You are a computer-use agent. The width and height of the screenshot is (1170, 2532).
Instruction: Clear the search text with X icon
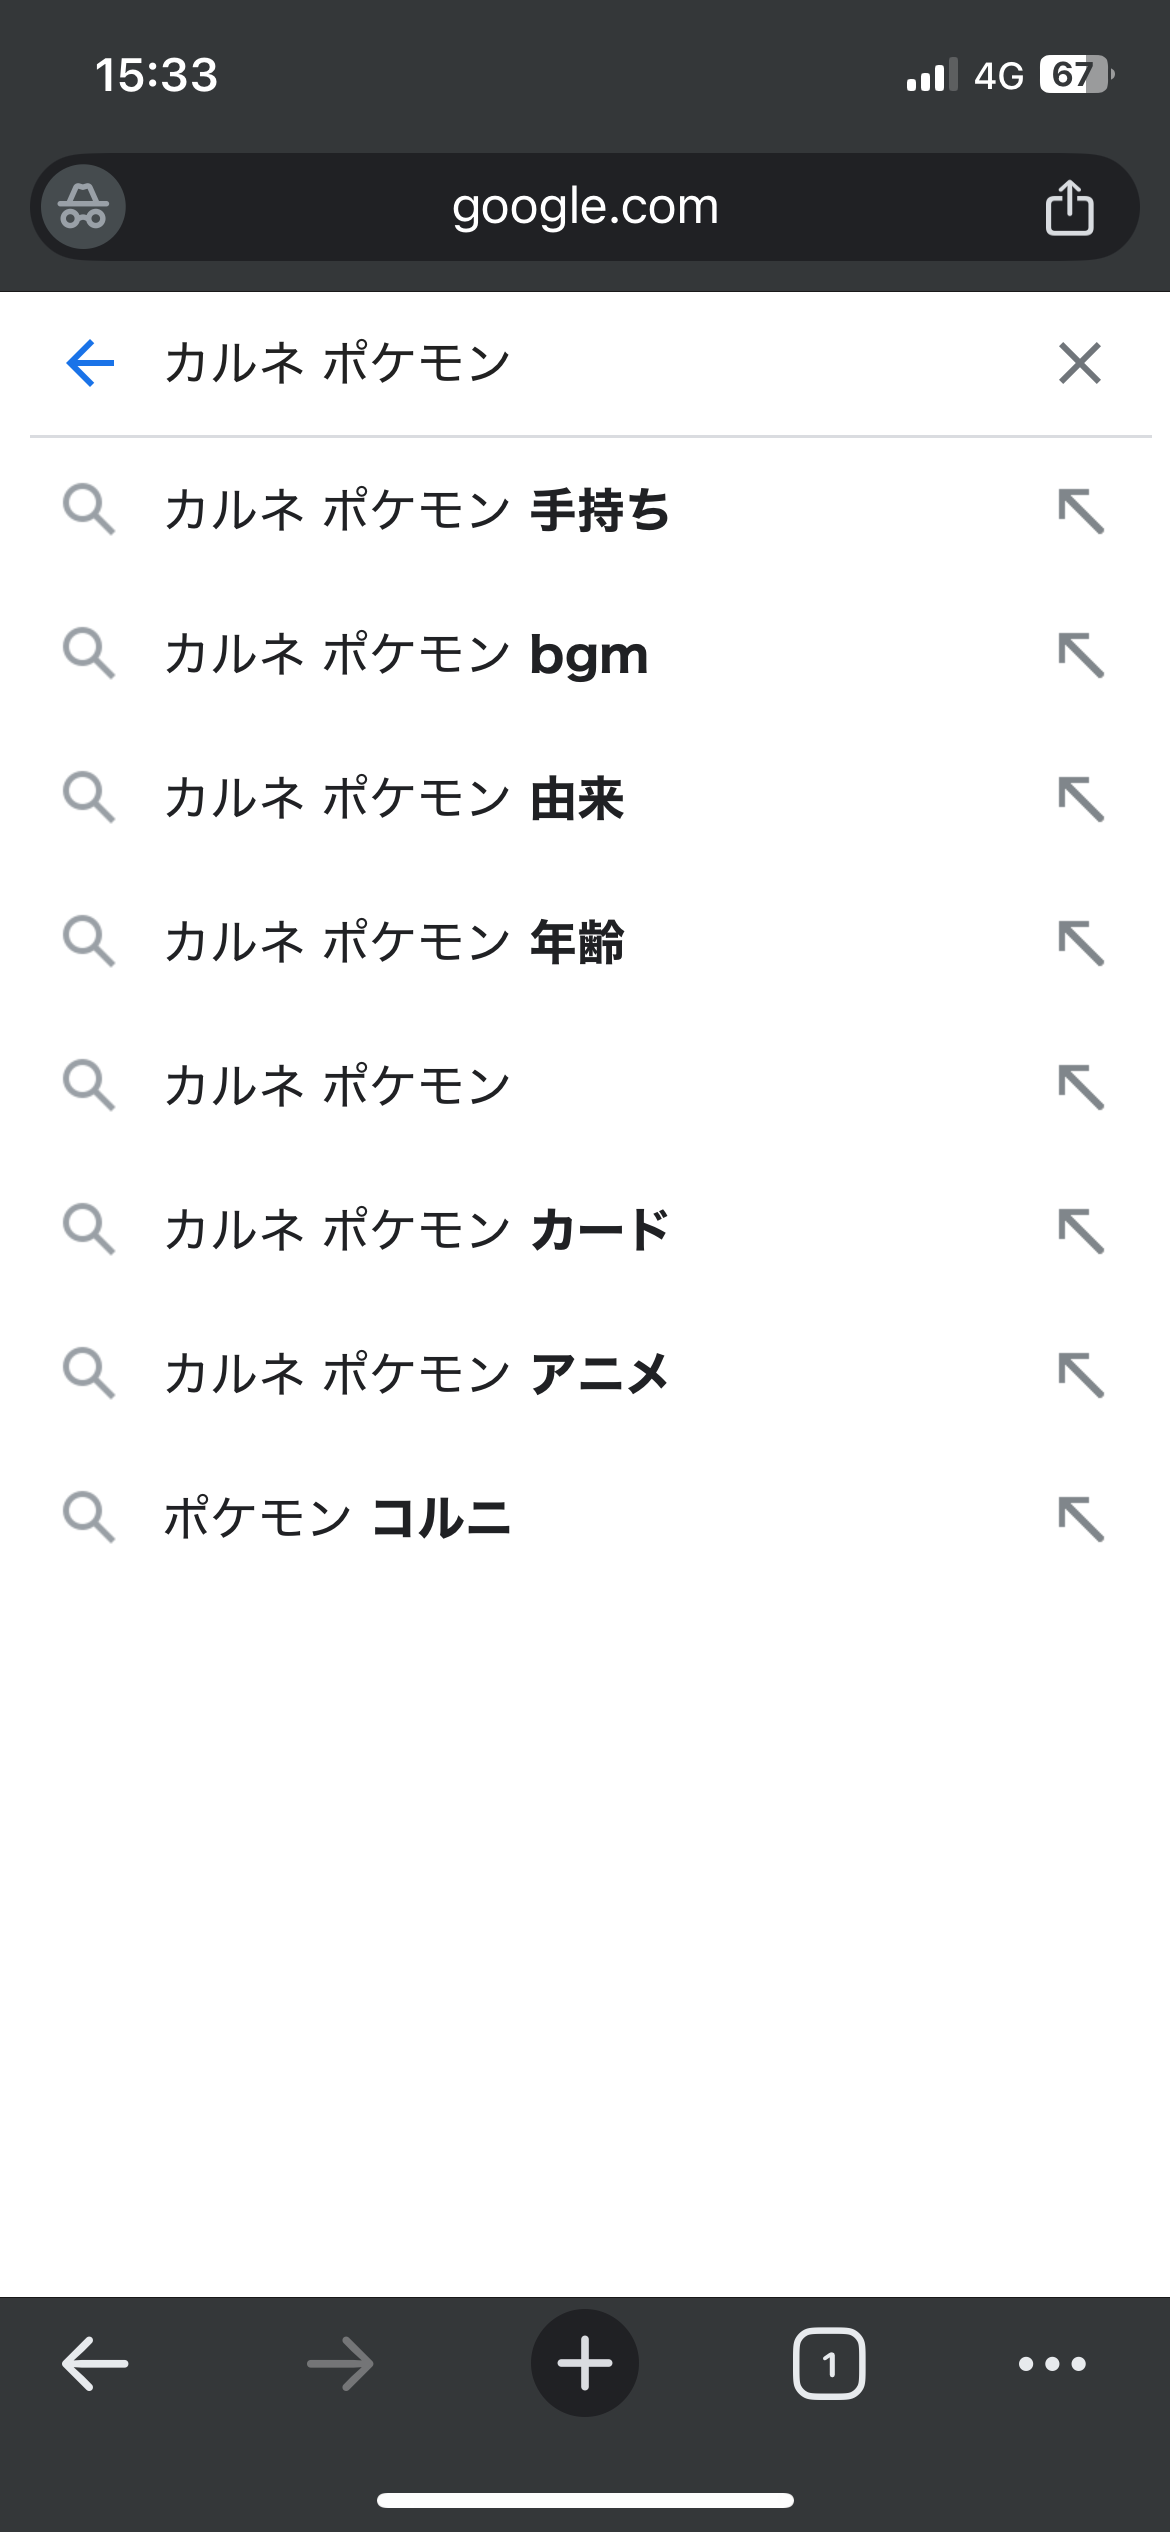tap(1080, 363)
